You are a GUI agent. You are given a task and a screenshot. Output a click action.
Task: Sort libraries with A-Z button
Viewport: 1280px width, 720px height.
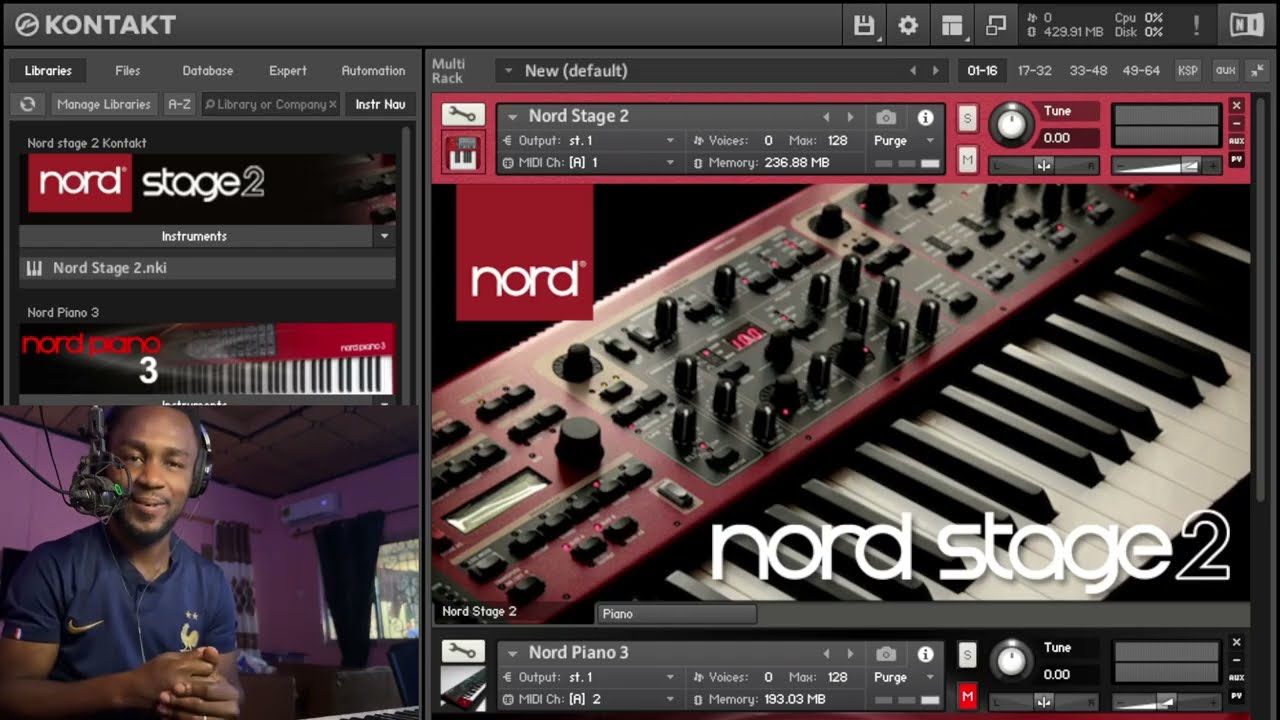coord(179,104)
